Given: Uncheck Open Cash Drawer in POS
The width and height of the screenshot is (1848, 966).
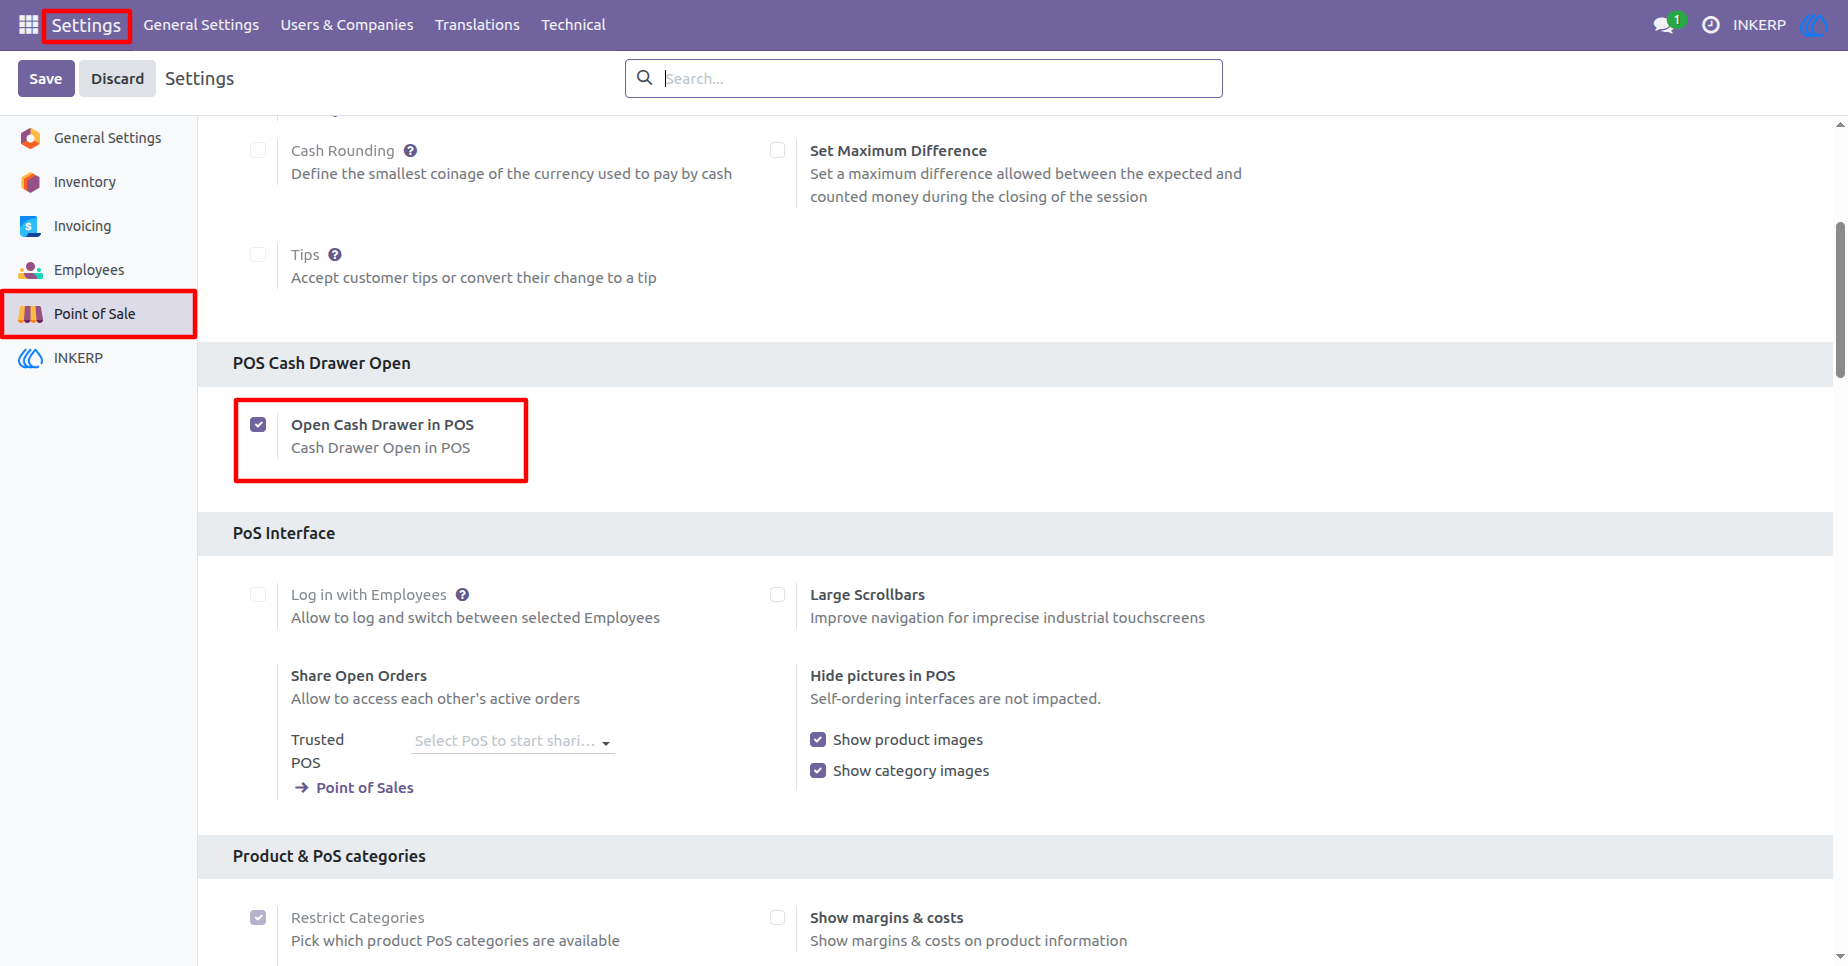Looking at the screenshot, I should pos(258,425).
